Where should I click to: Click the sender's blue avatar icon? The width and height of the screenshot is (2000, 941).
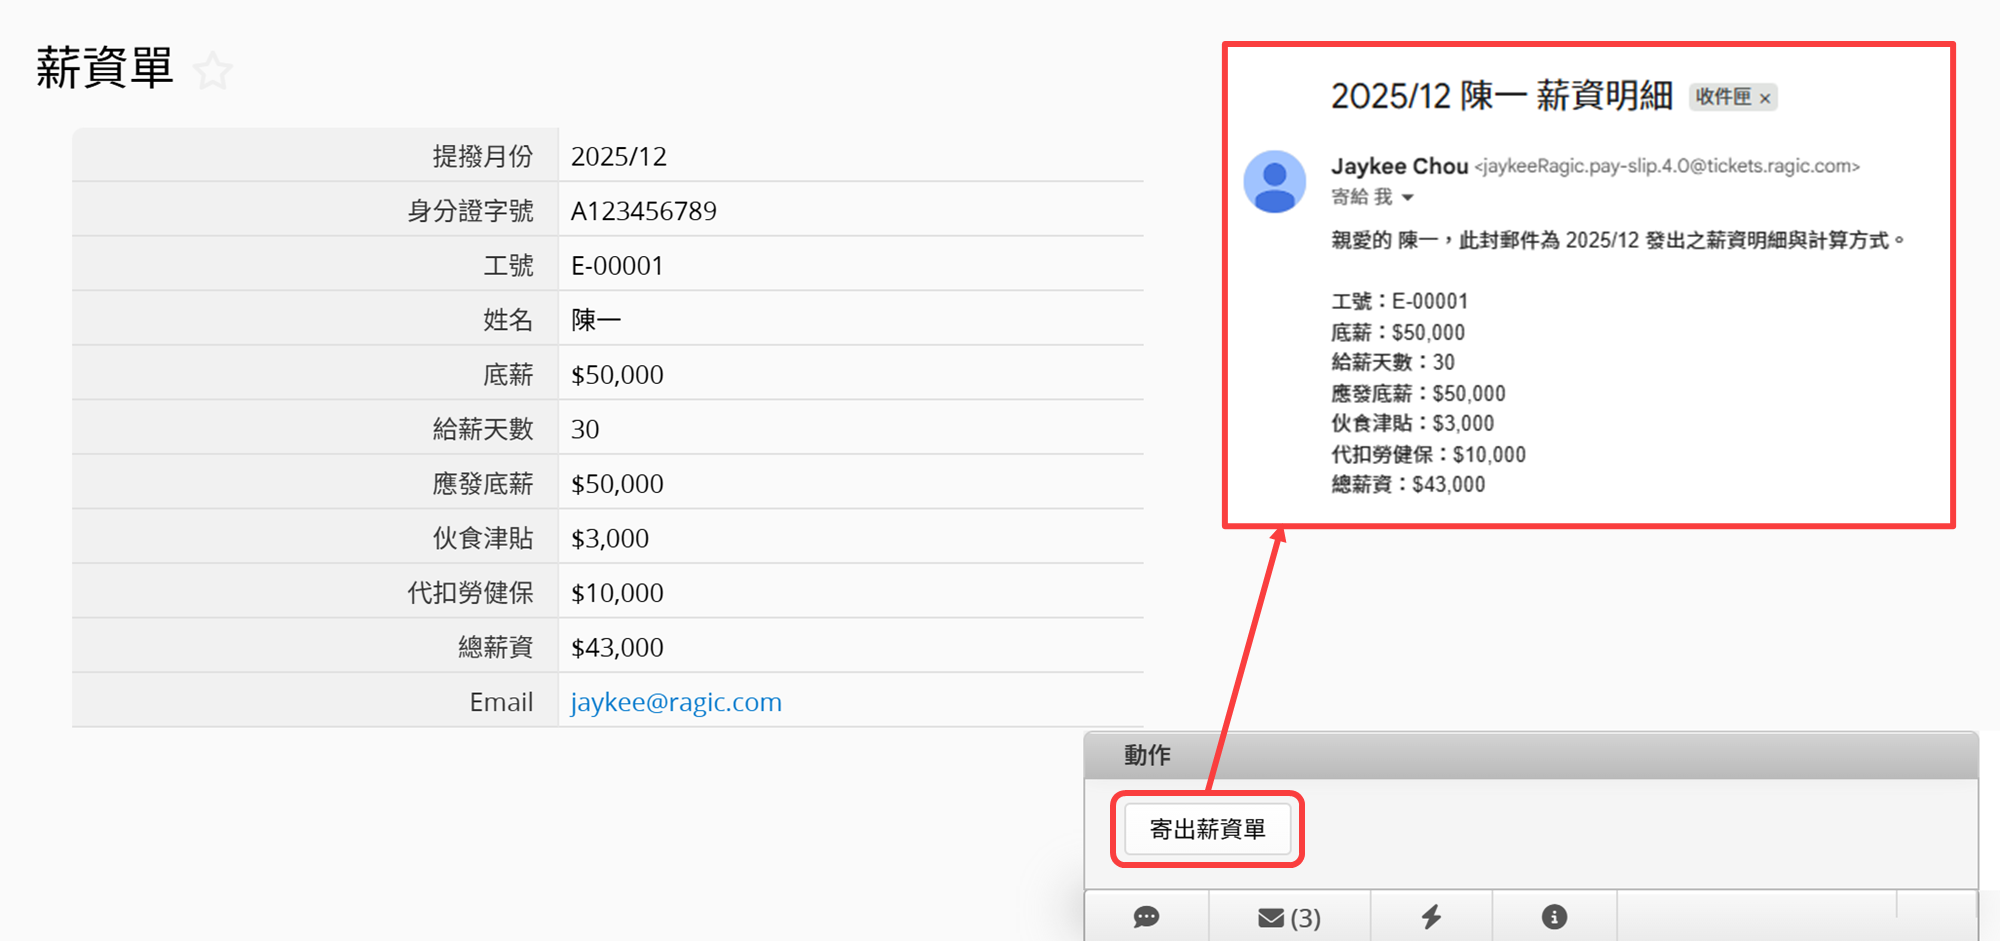click(1274, 182)
